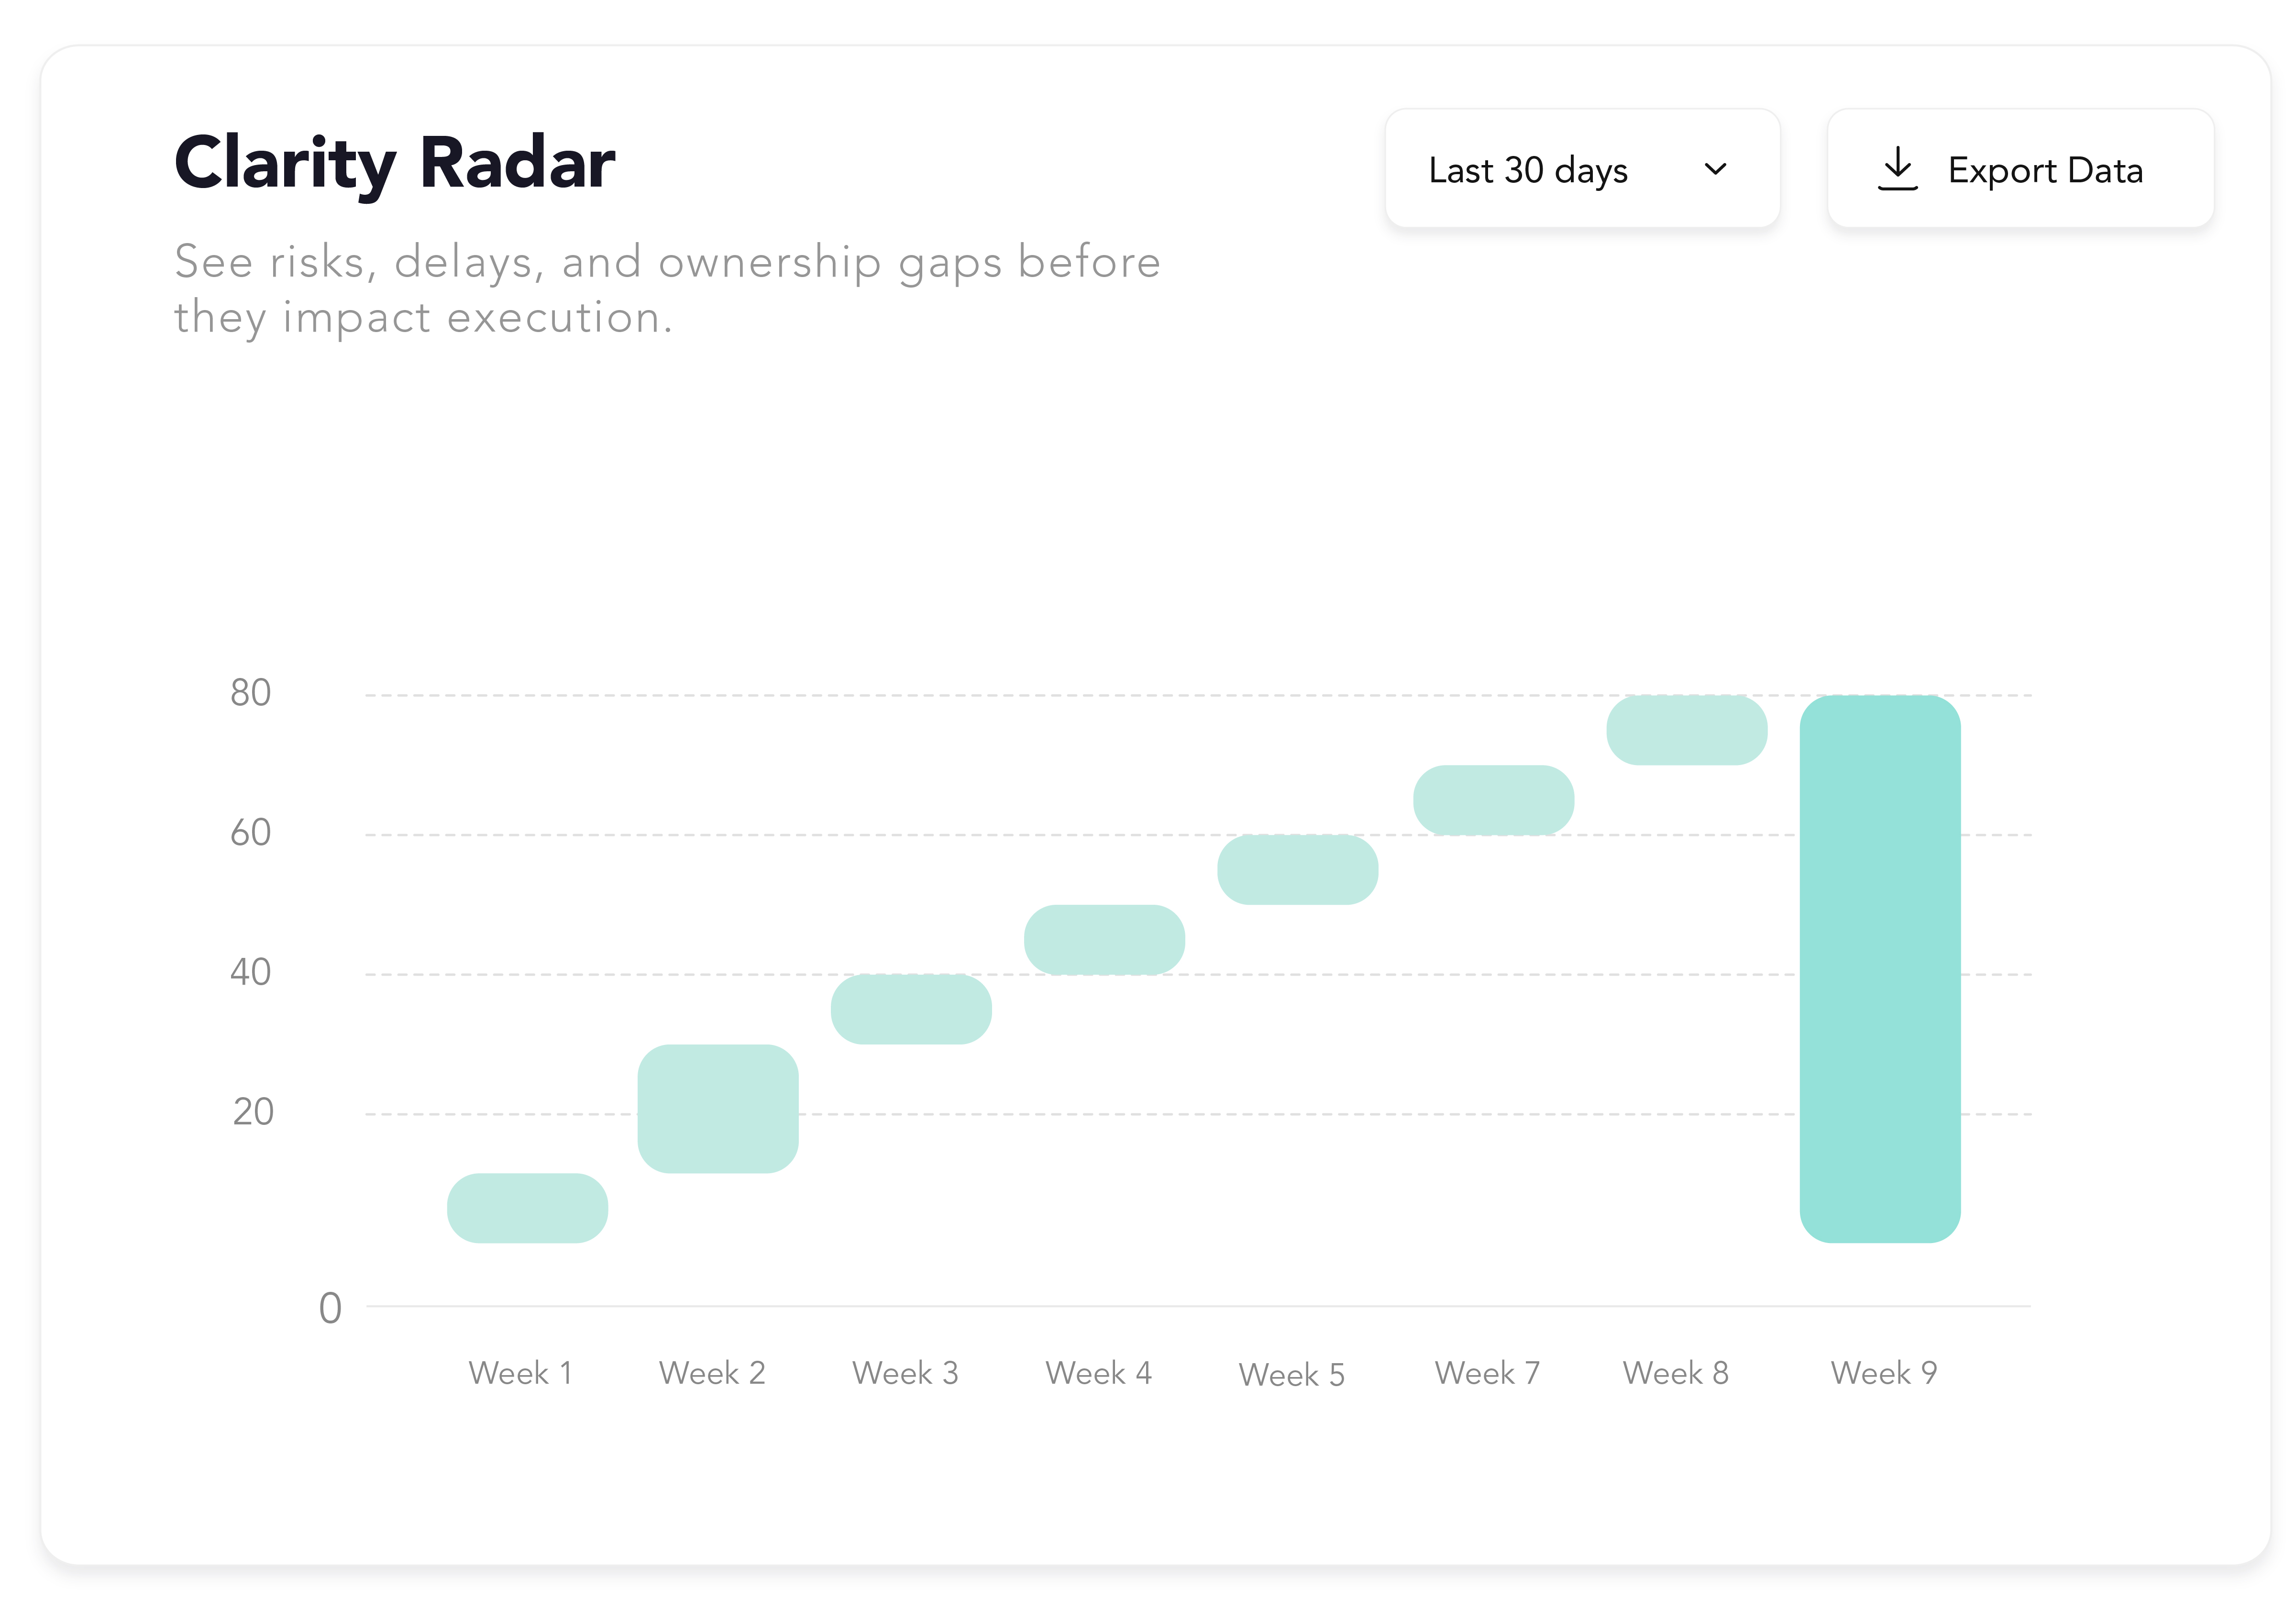Click the subtitle about risks and delays
The height and width of the screenshot is (1611, 2296).
tap(667, 289)
